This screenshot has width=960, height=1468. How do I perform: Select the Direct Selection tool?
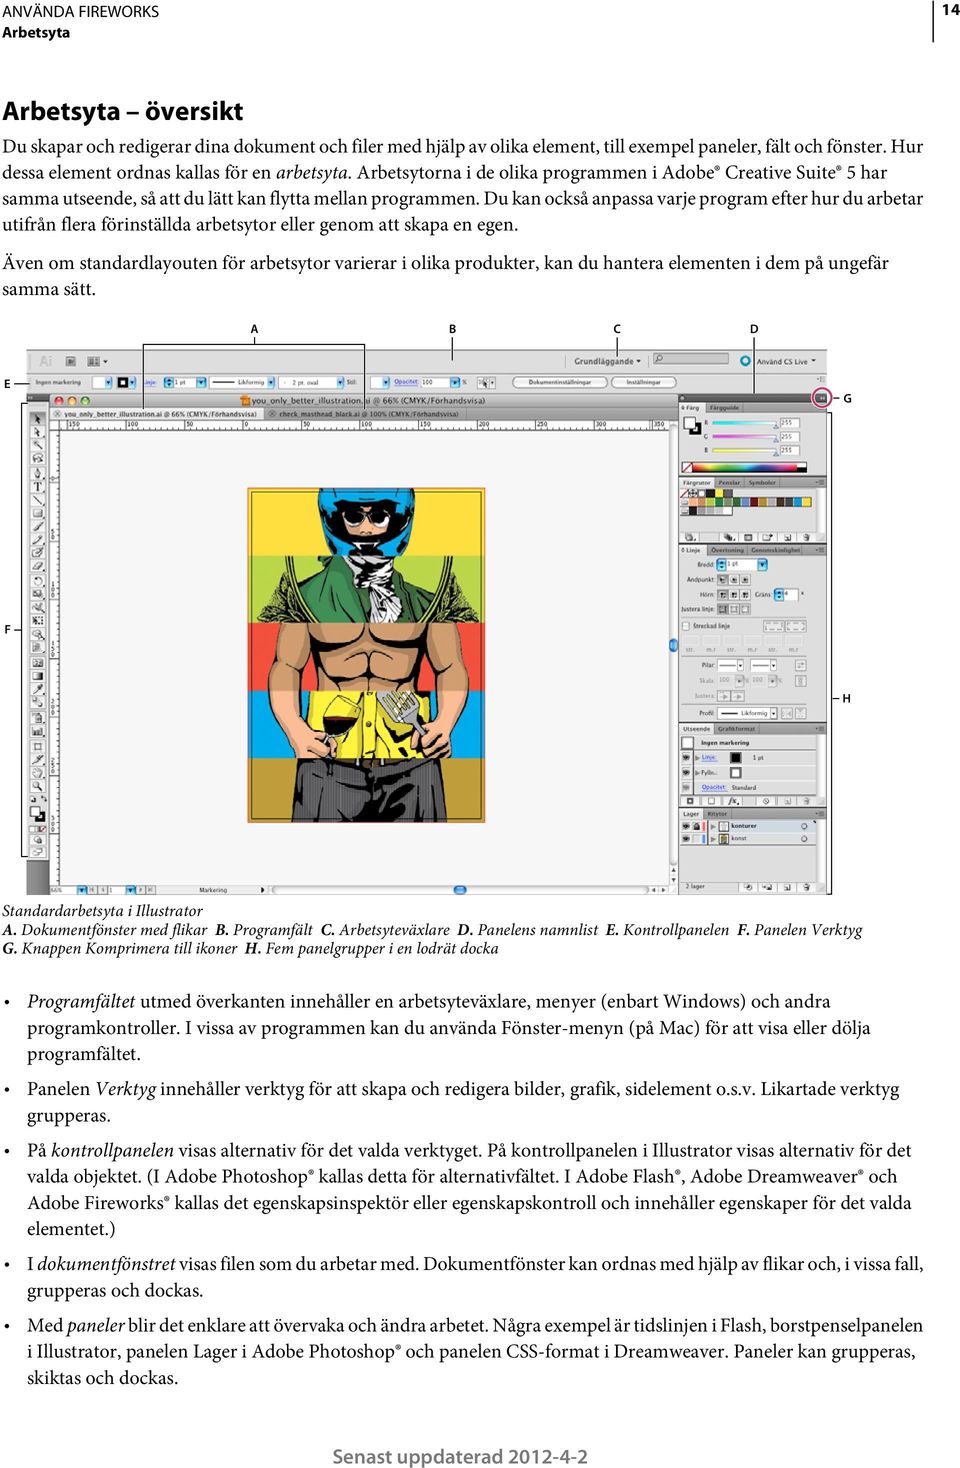pos(38,432)
